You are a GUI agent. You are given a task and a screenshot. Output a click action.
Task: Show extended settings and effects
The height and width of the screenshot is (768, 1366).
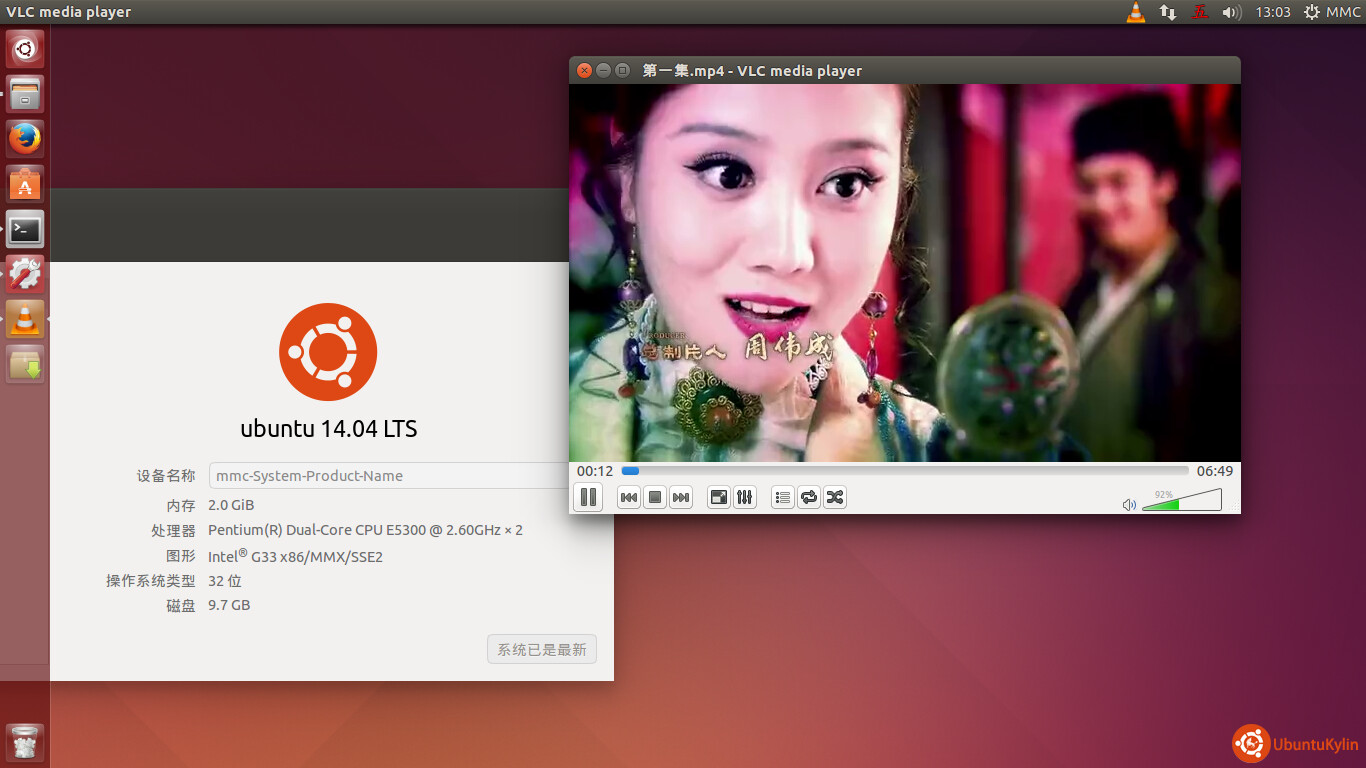[744, 497]
